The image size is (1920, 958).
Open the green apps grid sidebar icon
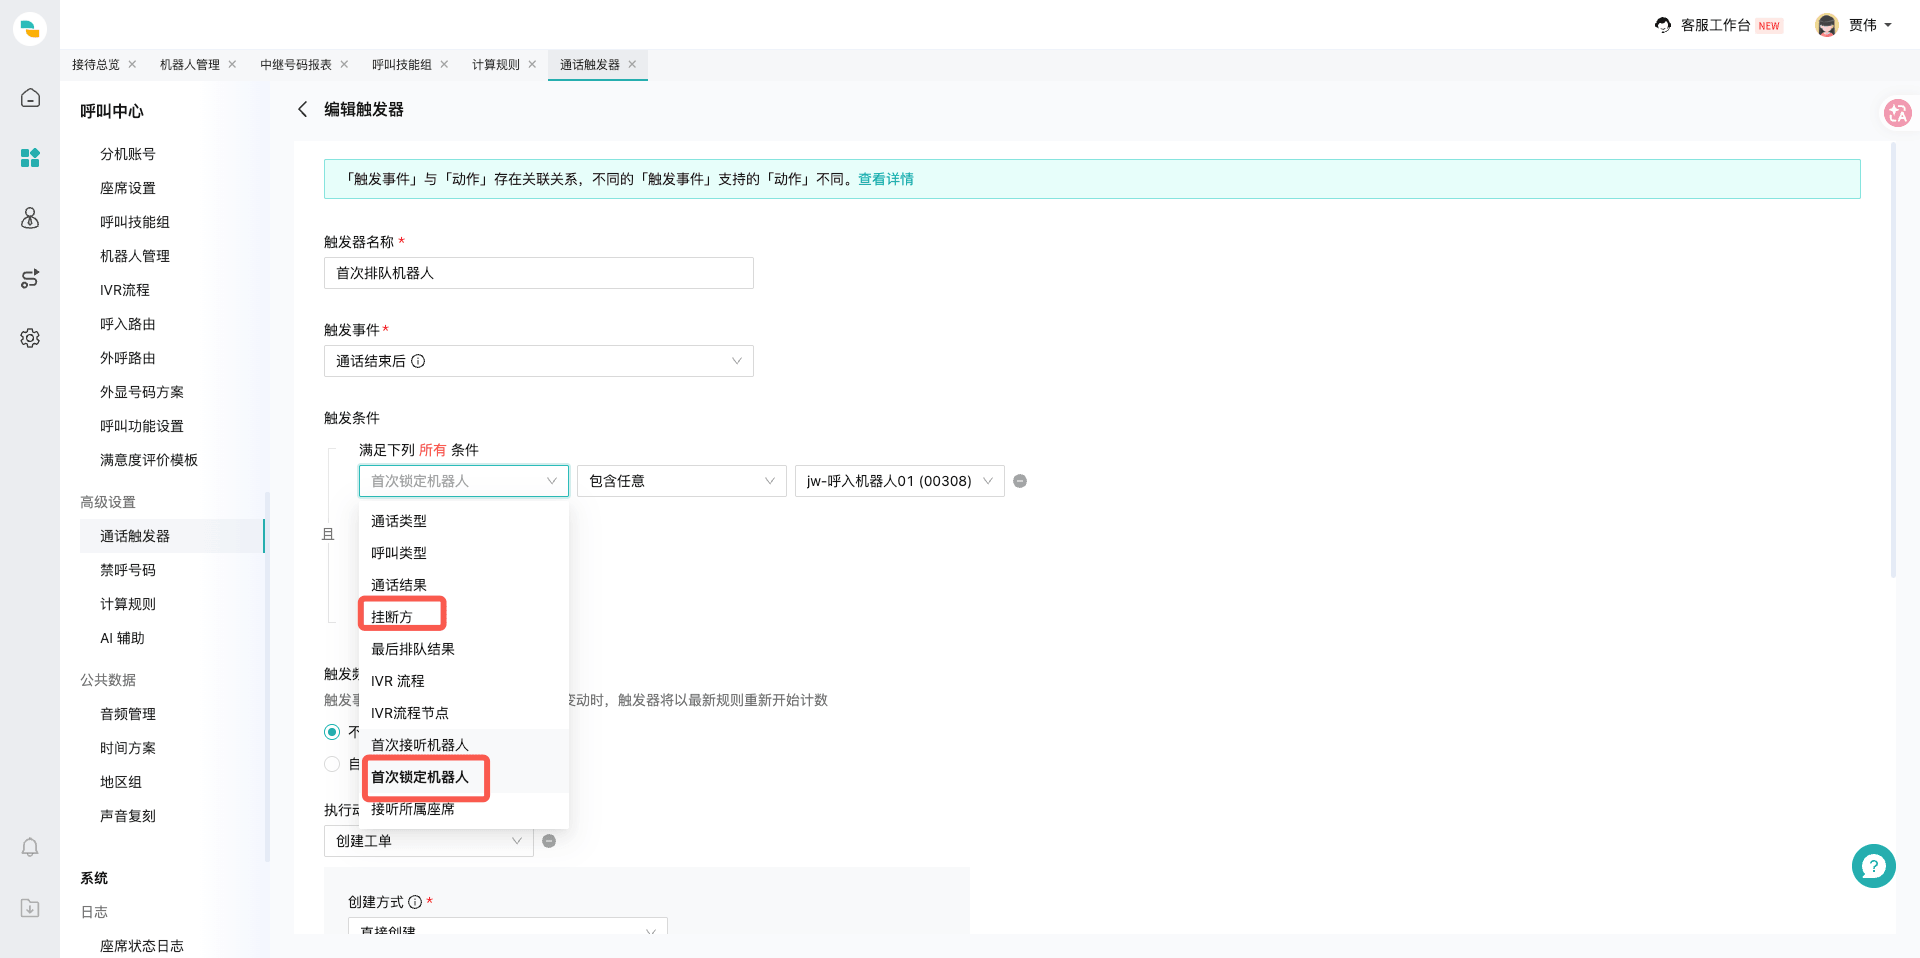pos(30,158)
